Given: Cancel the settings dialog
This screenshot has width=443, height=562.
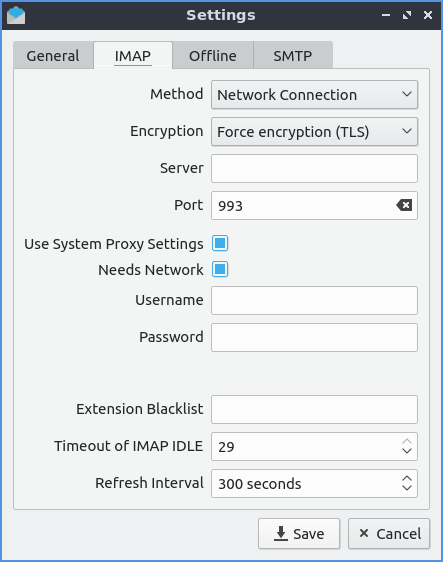Looking at the screenshot, I should click(389, 534).
